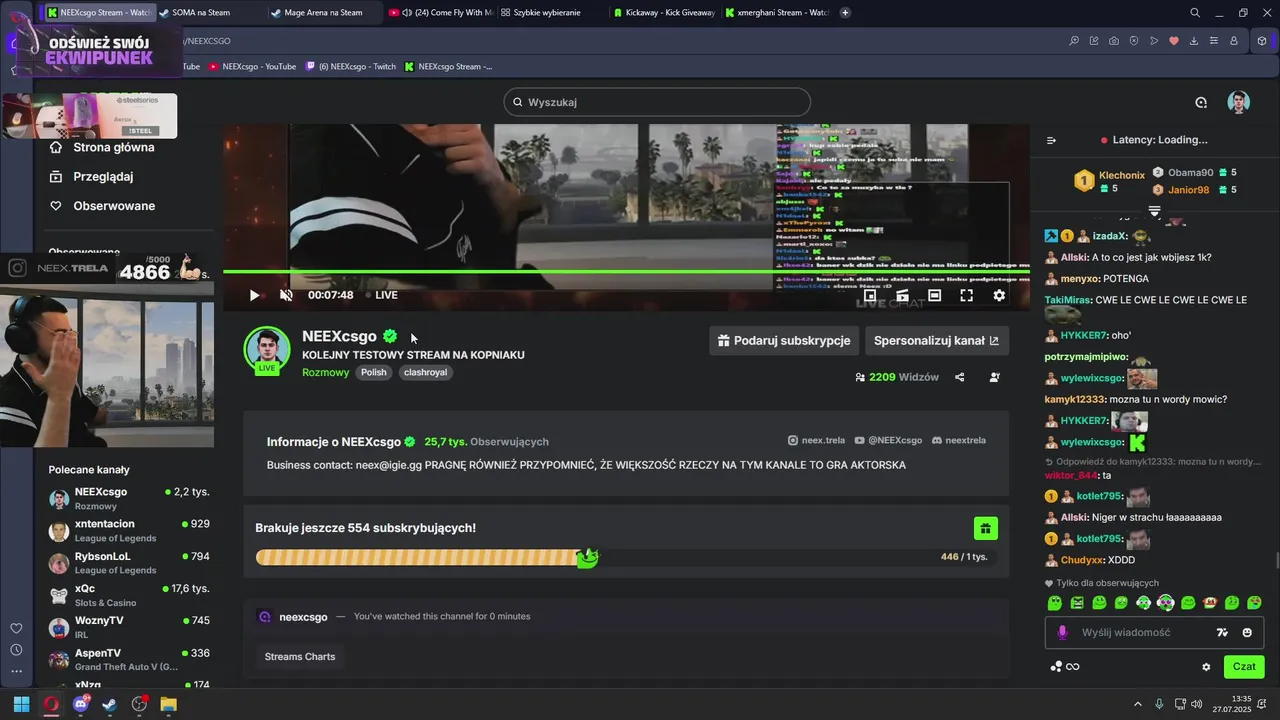Image resolution: width=1280 pixels, height=720 pixels.
Task: Open the AspenTV recommended channel
Action: 130,659
